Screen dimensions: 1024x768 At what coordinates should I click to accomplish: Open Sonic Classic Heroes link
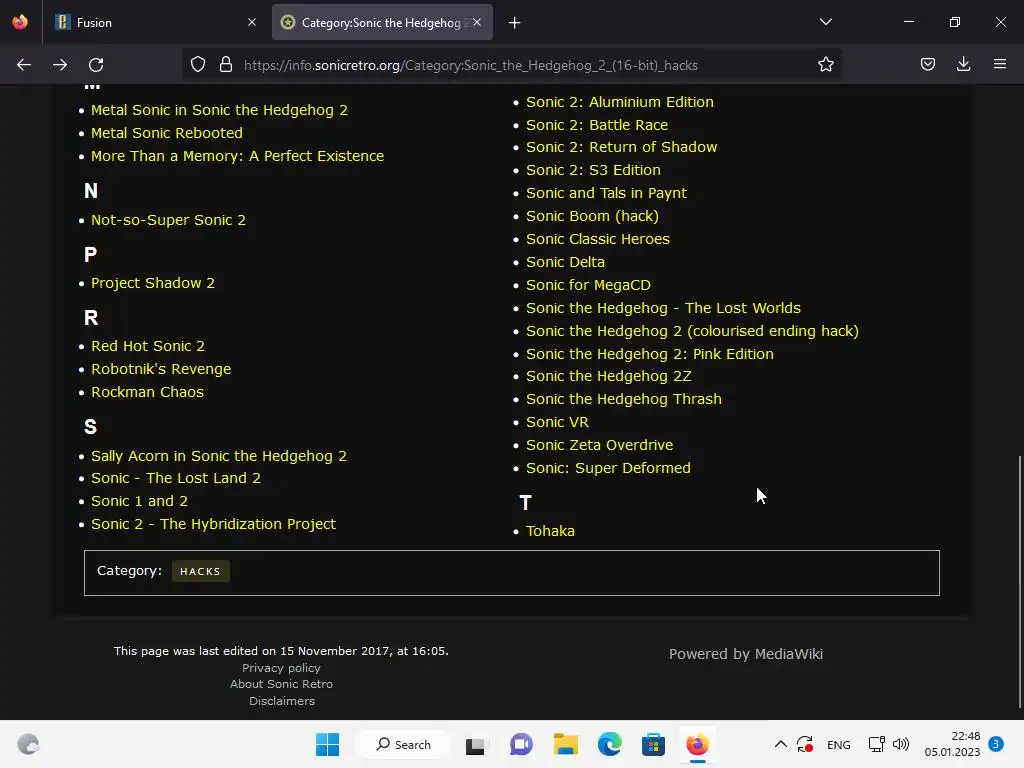pos(598,239)
